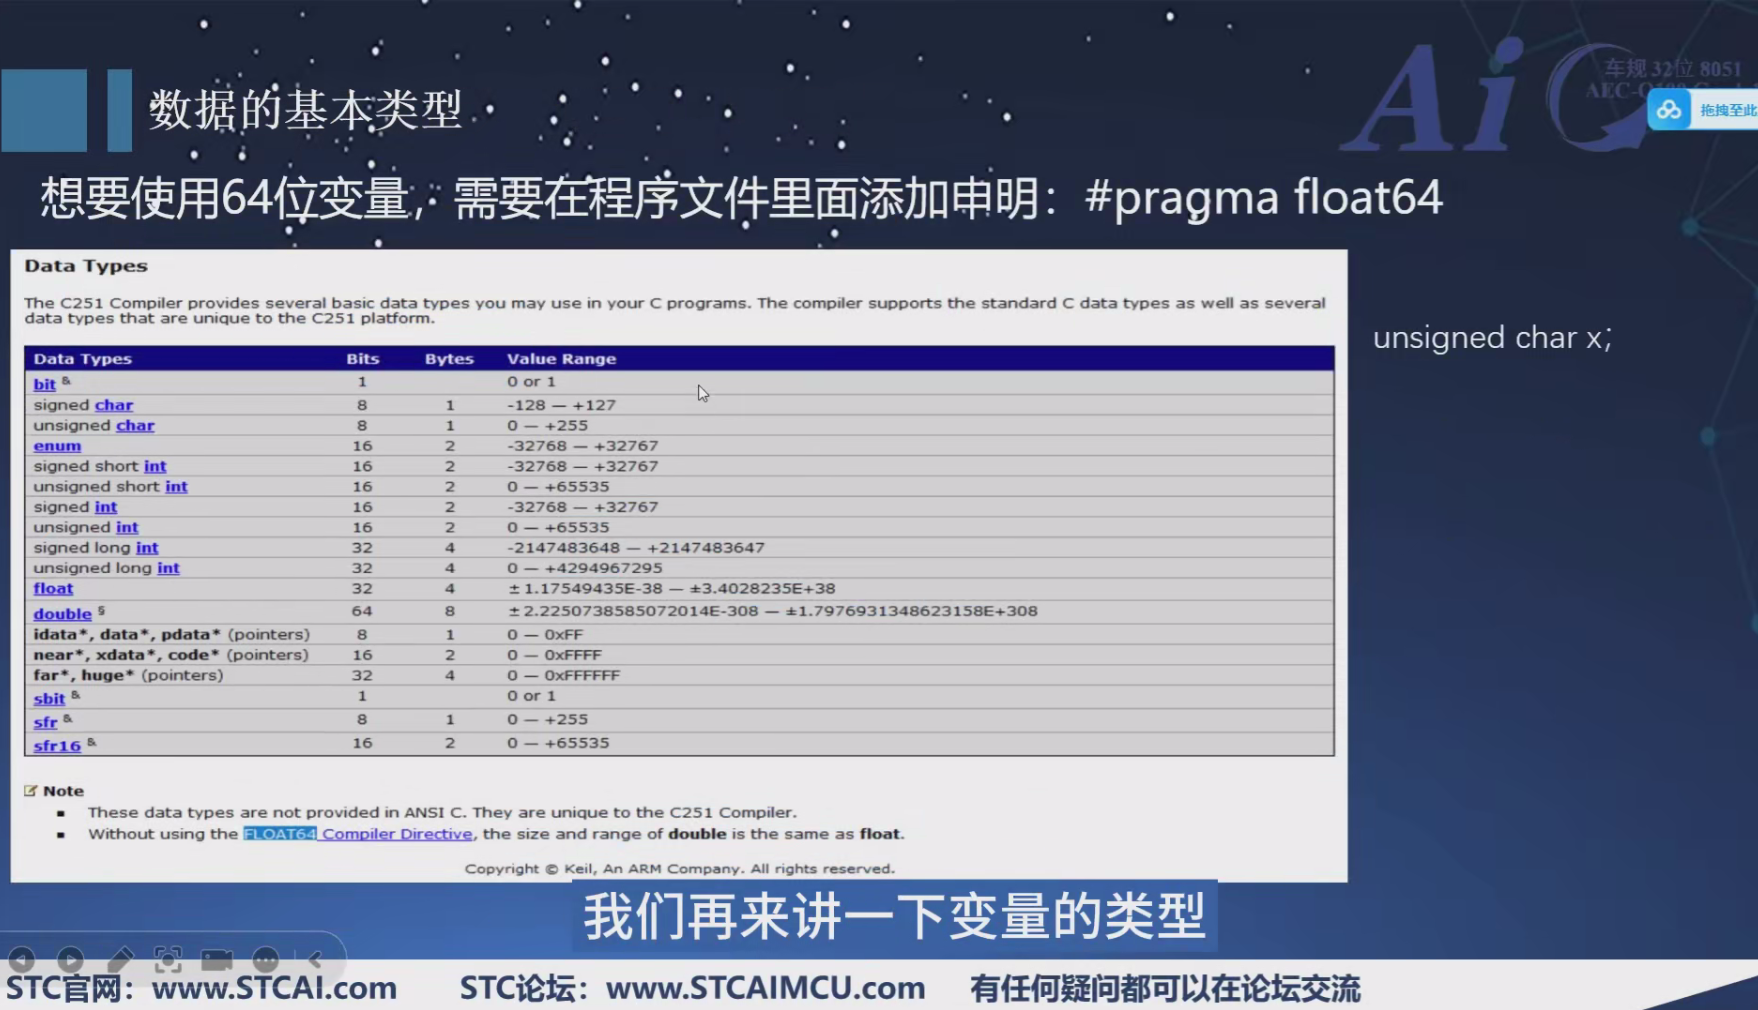Screen dimensions: 1758x1010
Task: Collapse the slideshow toolbar chevron
Action: [x=315, y=960]
